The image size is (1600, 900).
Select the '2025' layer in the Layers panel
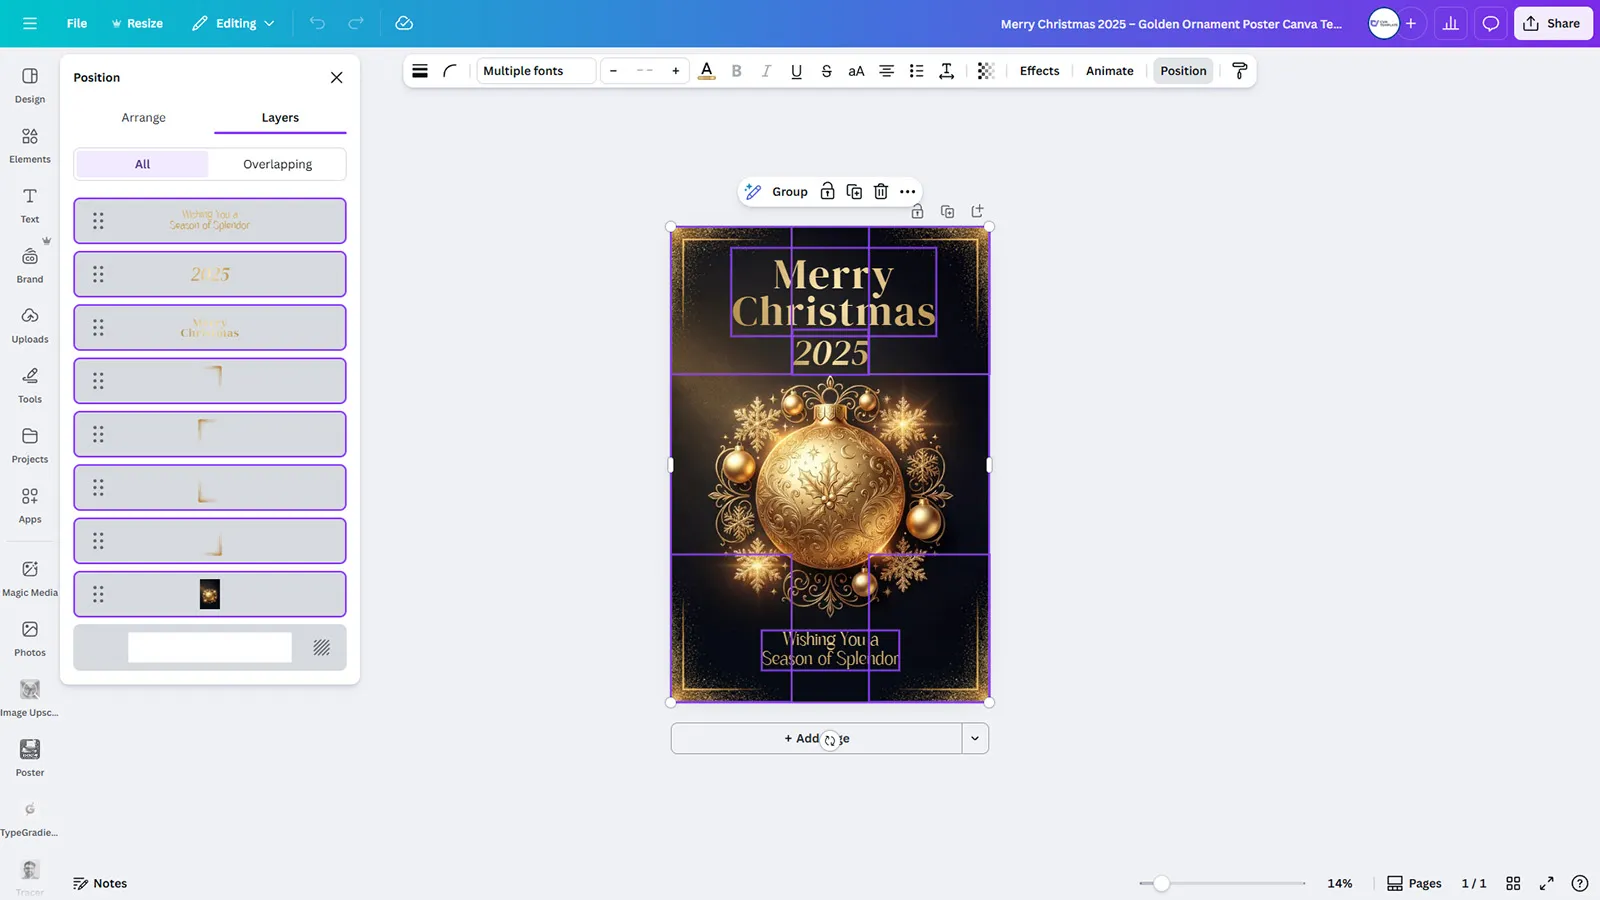pyautogui.click(x=209, y=273)
